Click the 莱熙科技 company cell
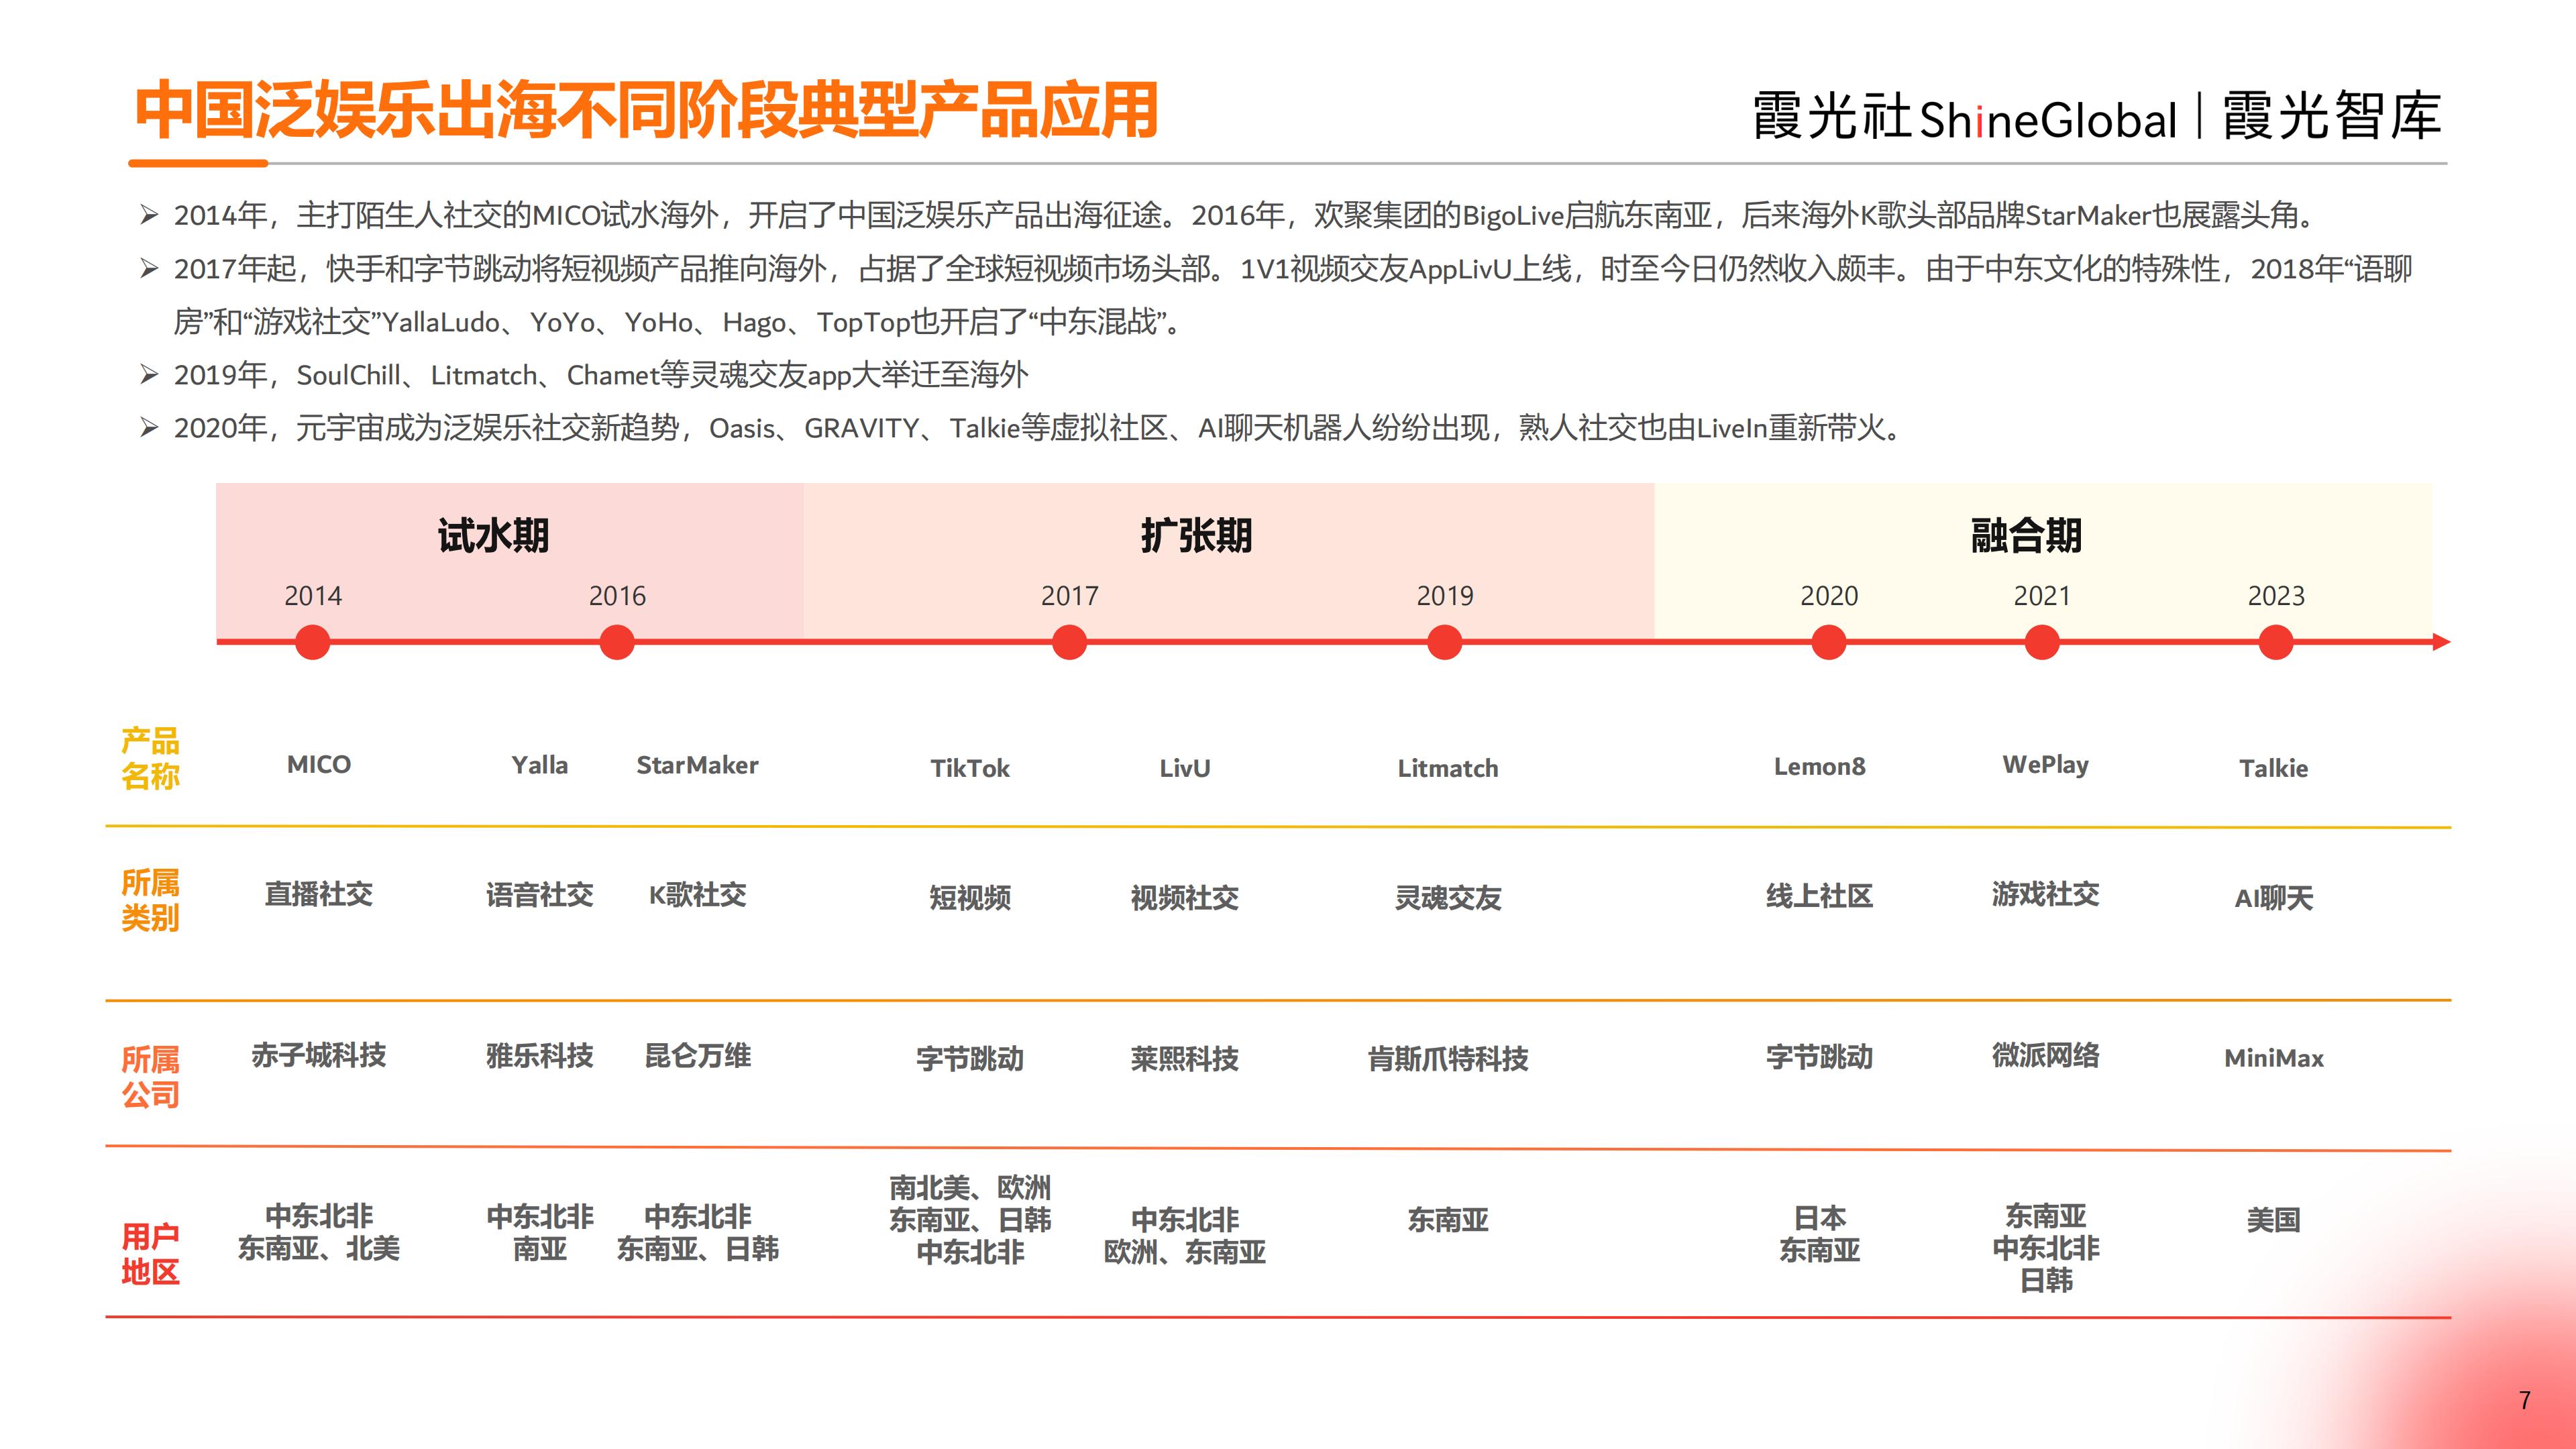This screenshot has width=2576, height=1449. 1185,1059
